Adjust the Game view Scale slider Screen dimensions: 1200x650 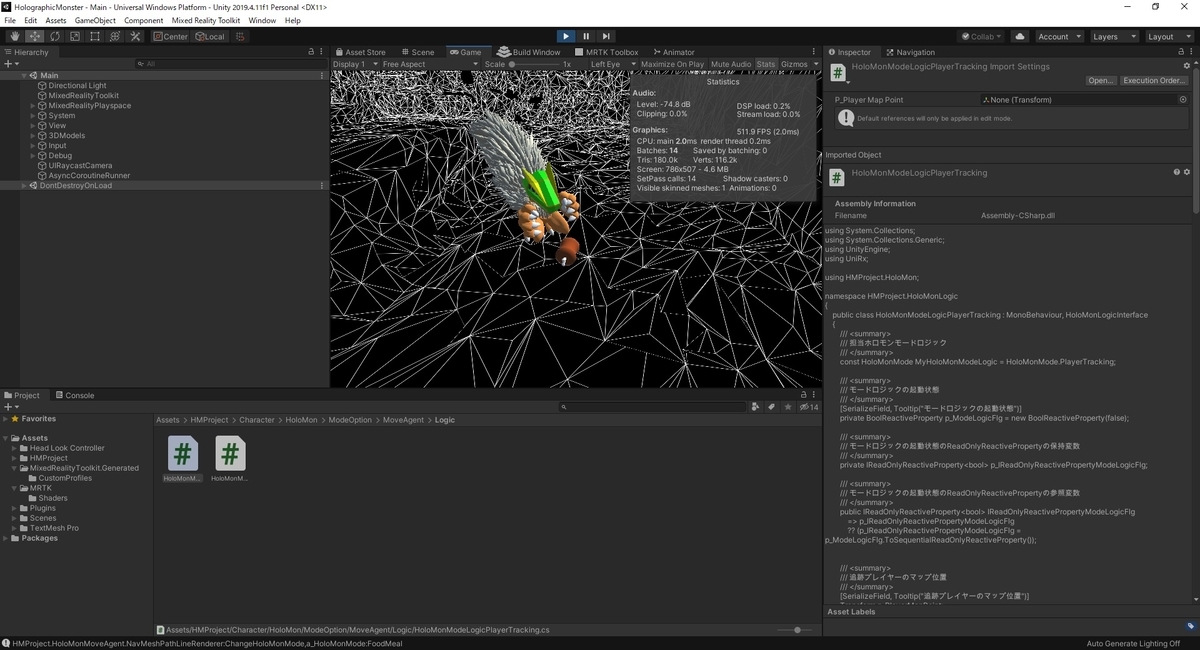point(533,64)
